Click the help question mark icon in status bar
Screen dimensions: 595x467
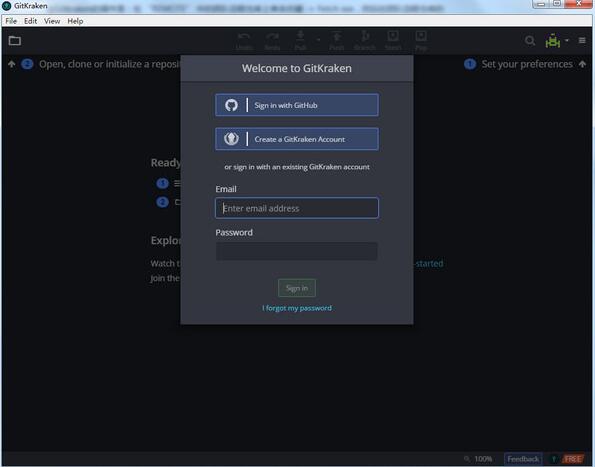point(554,459)
